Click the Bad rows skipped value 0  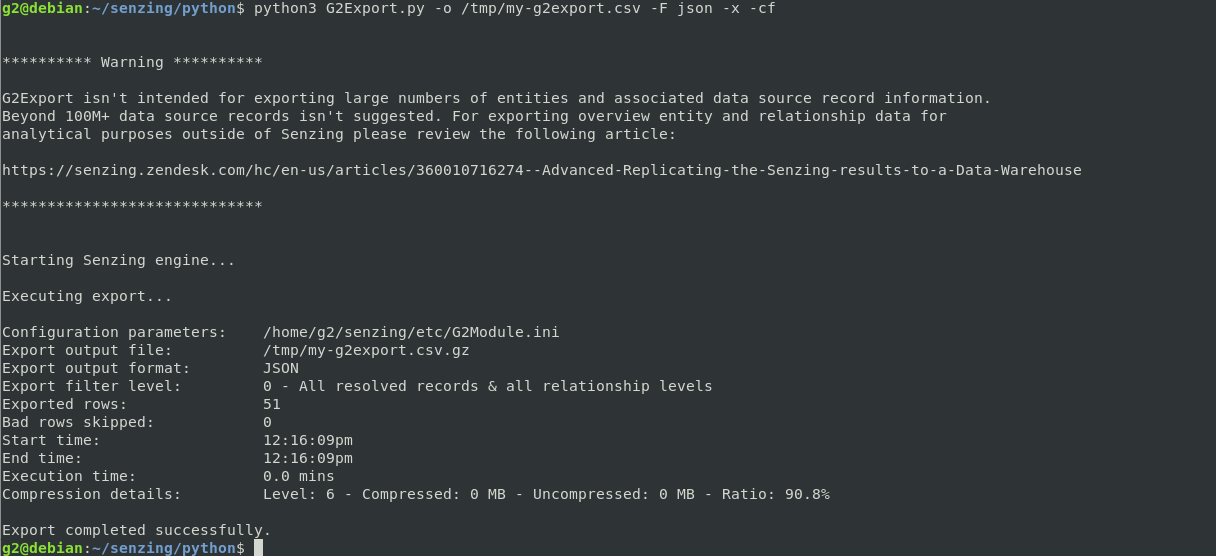(267, 422)
